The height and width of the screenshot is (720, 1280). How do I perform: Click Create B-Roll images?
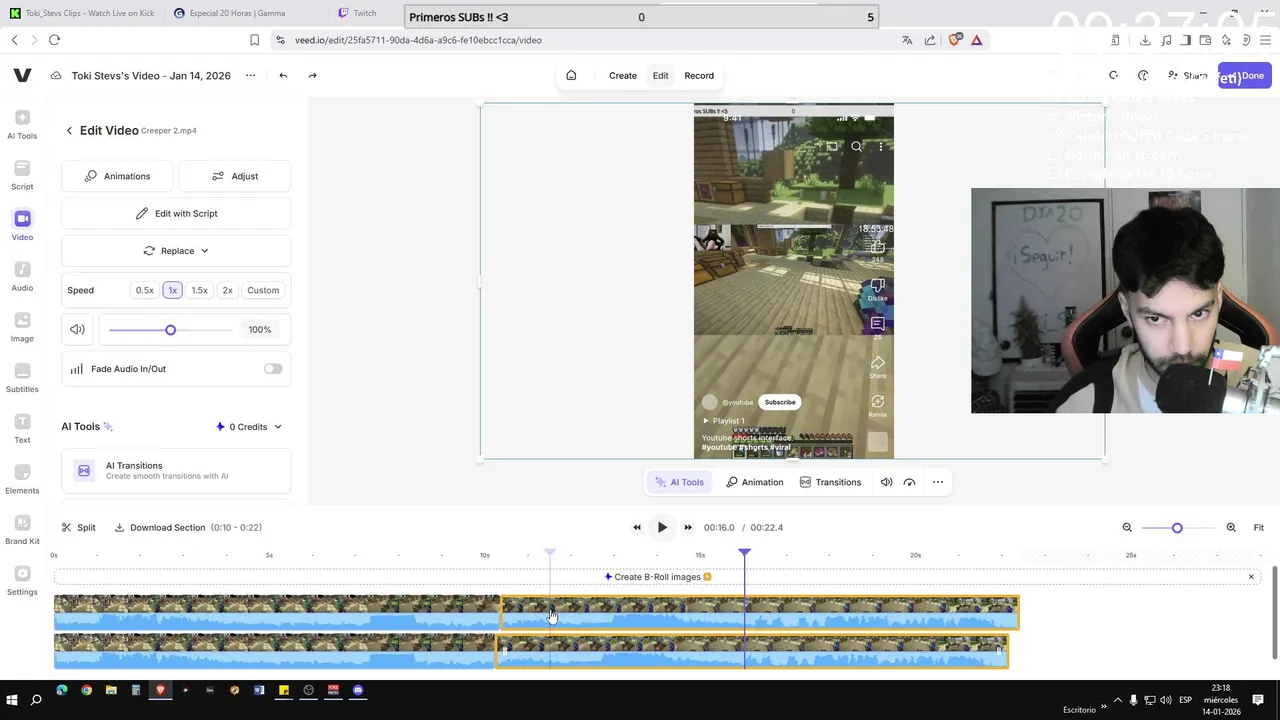pyautogui.click(x=657, y=577)
